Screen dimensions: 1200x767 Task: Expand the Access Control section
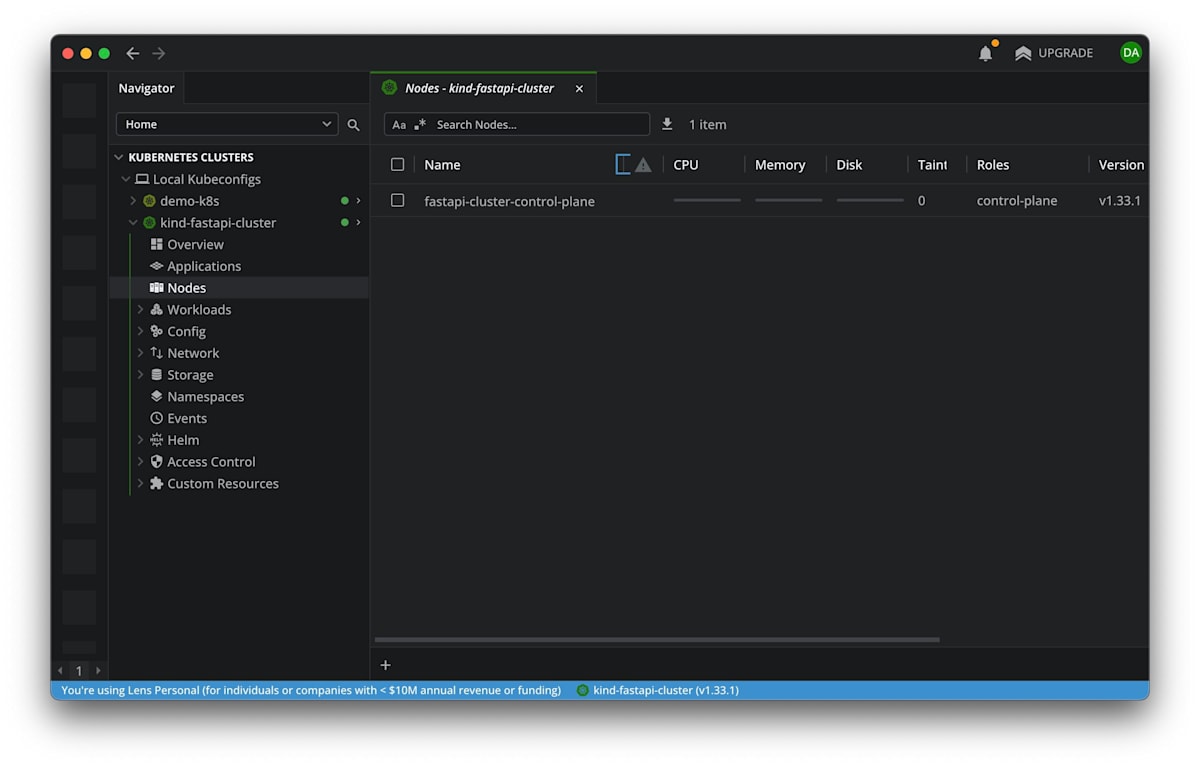tap(140, 462)
